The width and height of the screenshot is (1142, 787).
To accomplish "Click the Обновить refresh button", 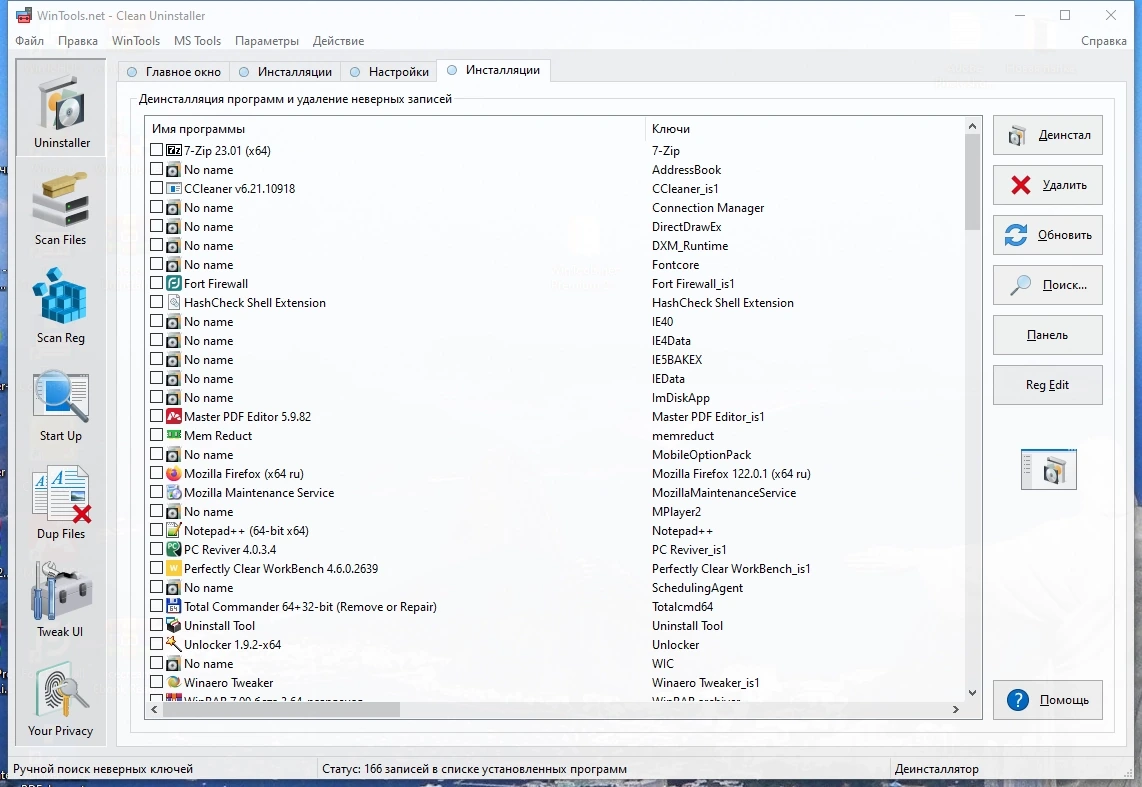I will click(x=1047, y=235).
